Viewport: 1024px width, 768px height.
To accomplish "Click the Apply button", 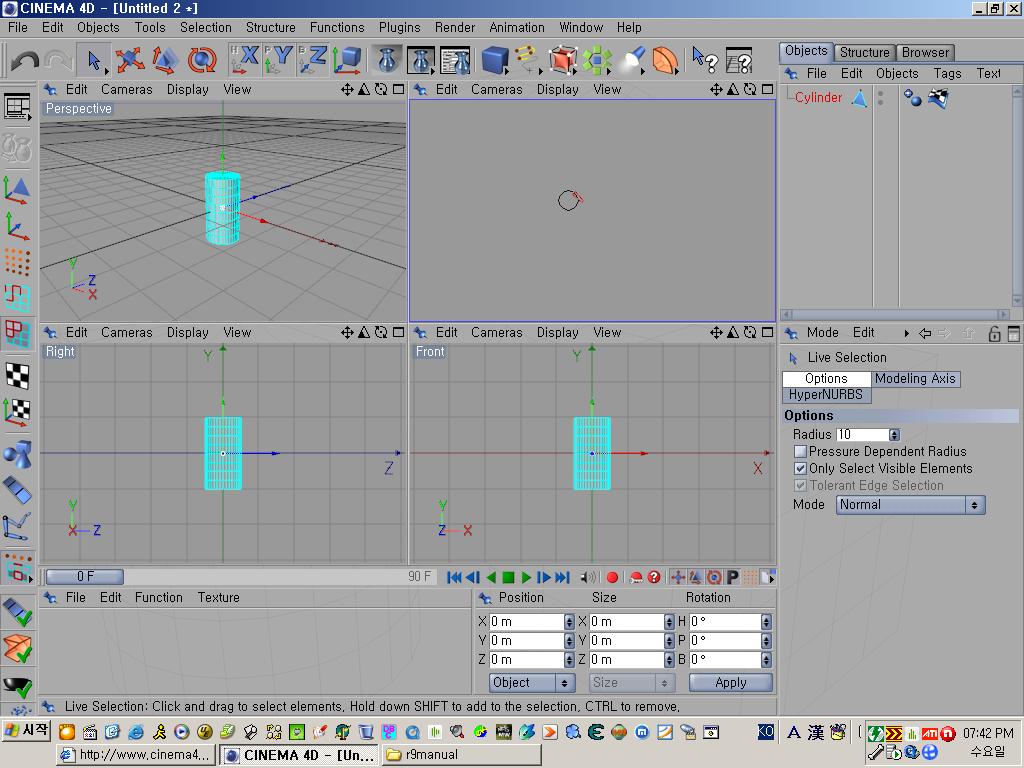I will [731, 682].
